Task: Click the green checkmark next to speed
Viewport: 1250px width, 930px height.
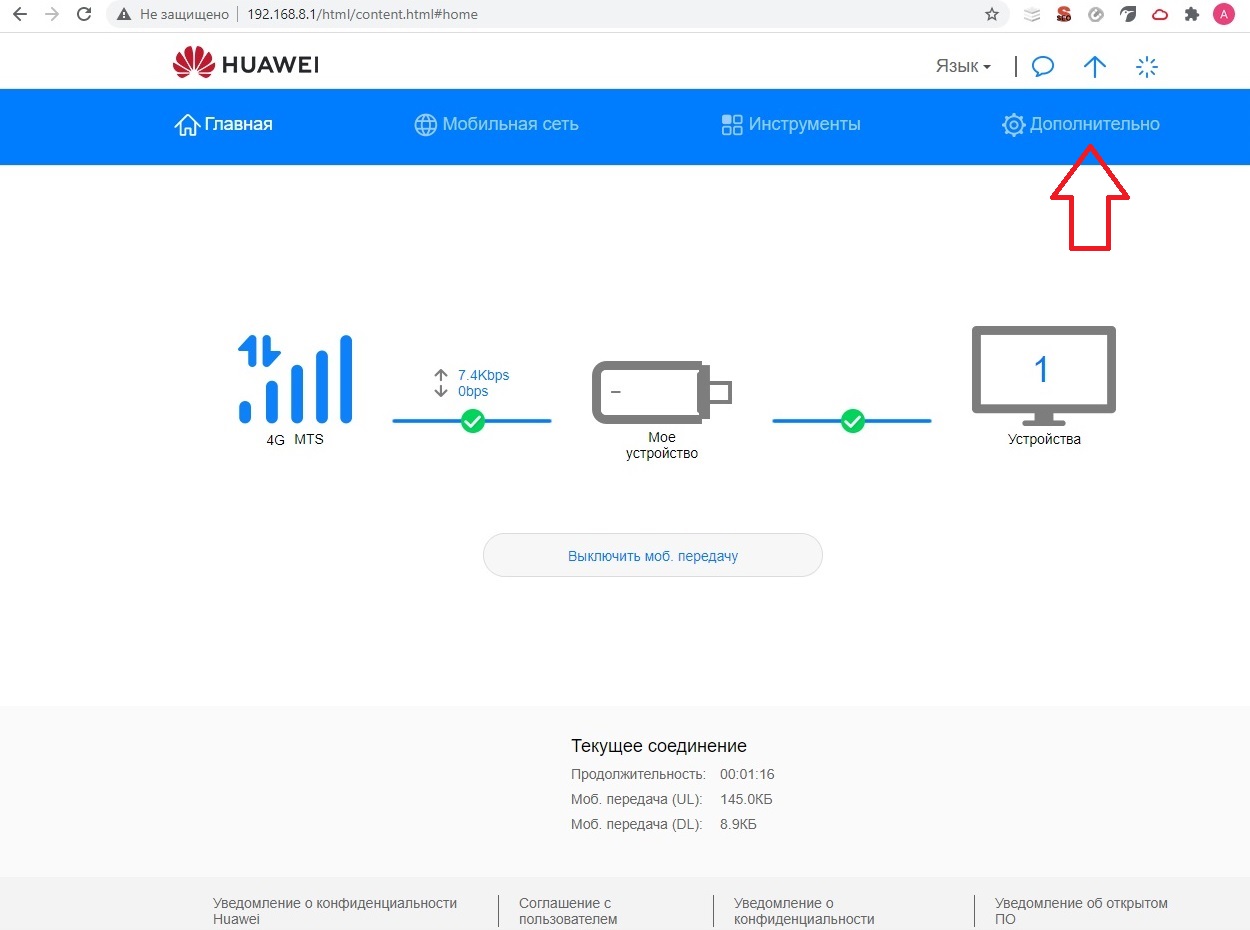Action: pos(473,421)
